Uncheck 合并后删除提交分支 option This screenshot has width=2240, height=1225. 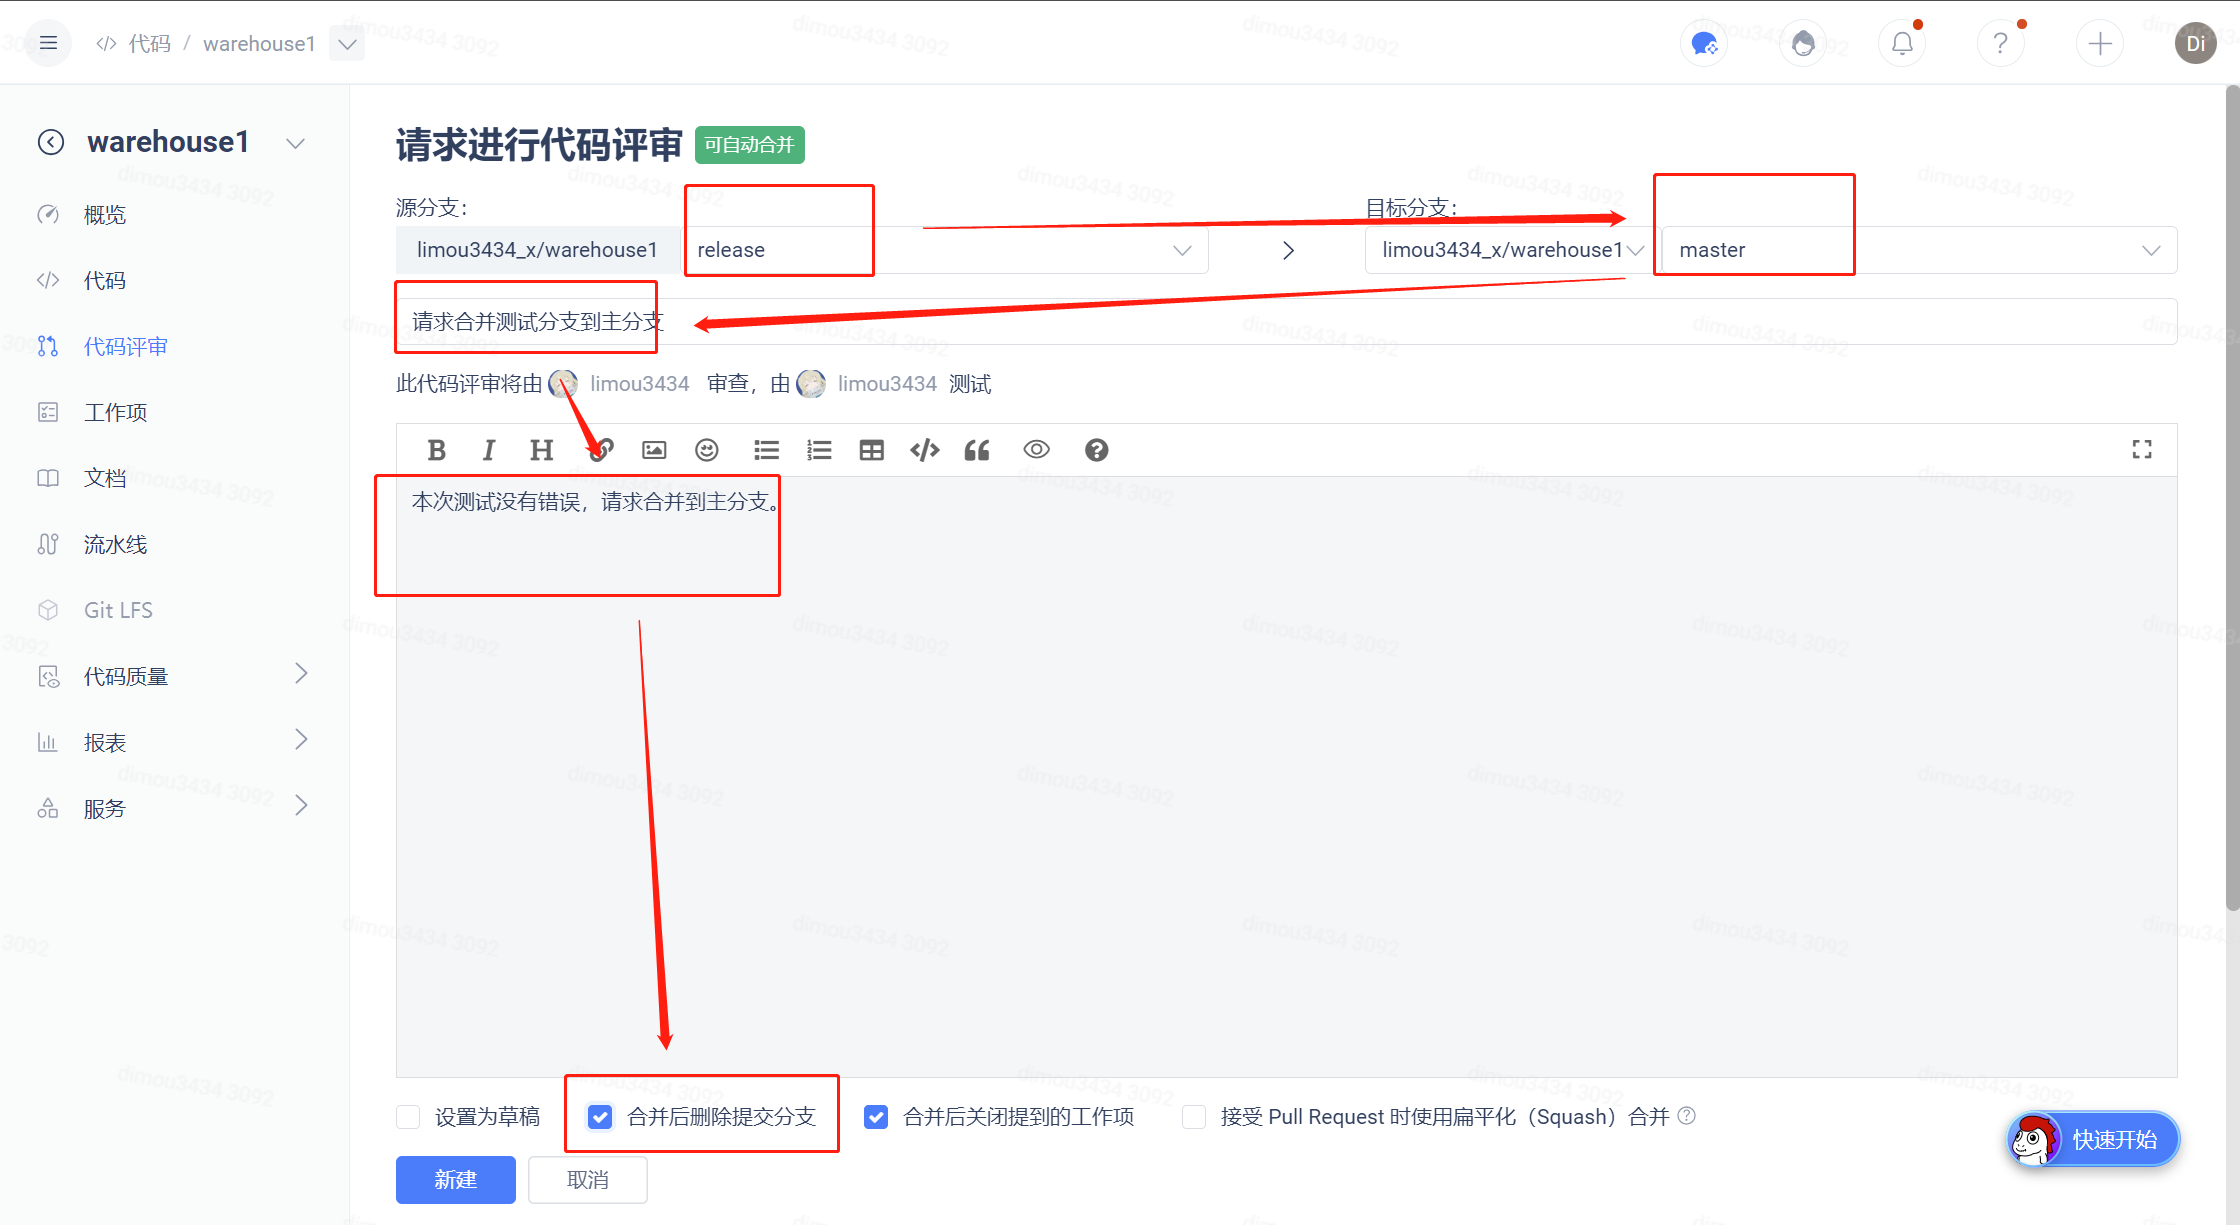tap(600, 1117)
